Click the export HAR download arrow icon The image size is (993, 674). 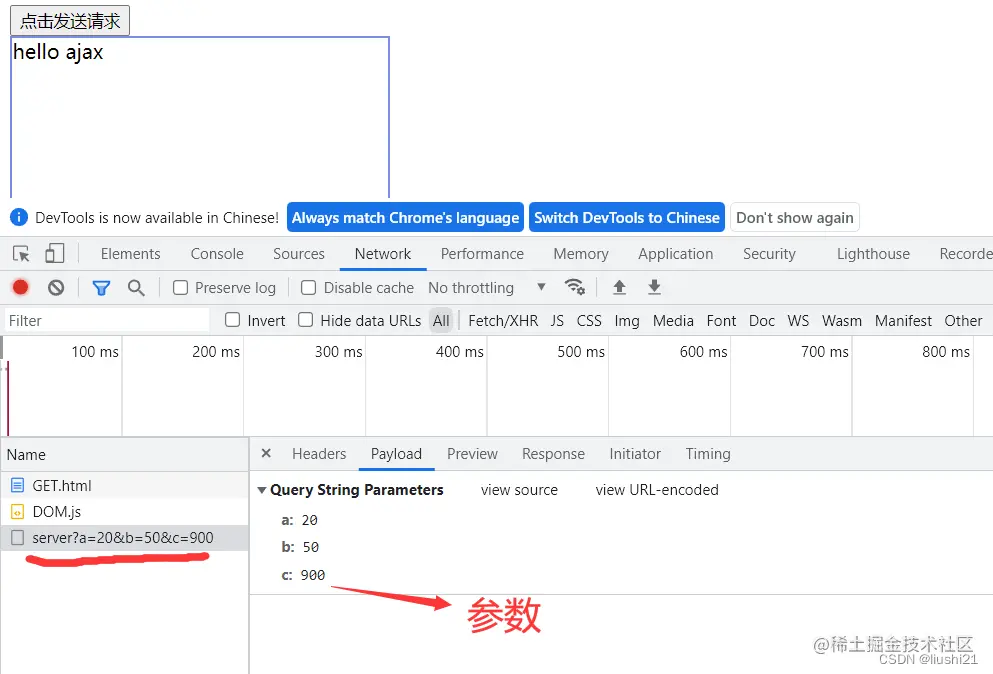pyautogui.click(x=654, y=287)
